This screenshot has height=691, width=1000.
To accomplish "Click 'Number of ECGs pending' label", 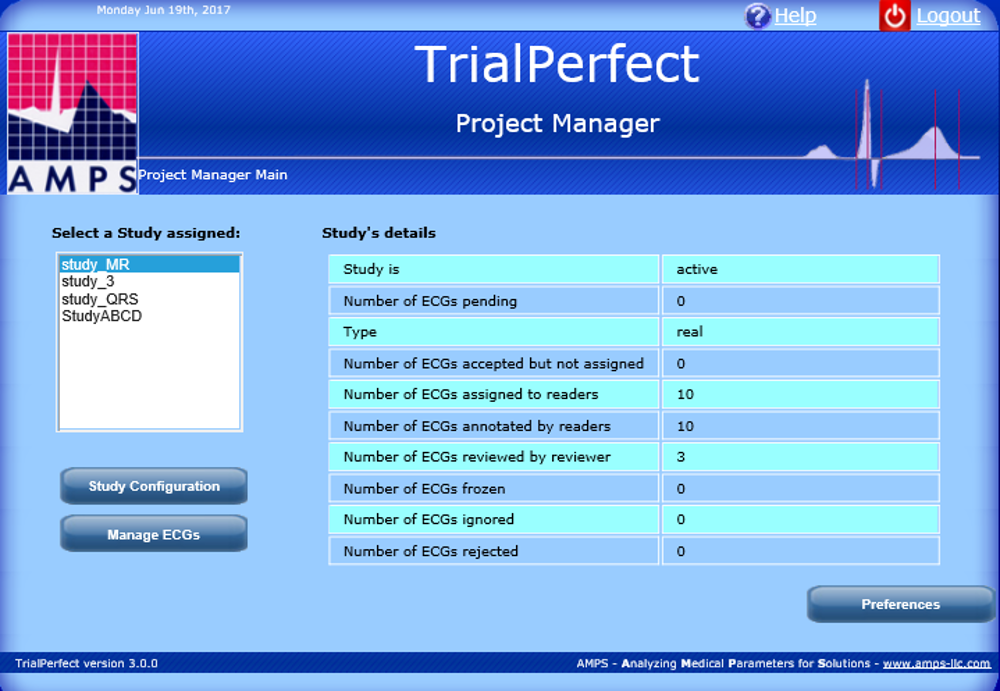I will pos(430,301).
